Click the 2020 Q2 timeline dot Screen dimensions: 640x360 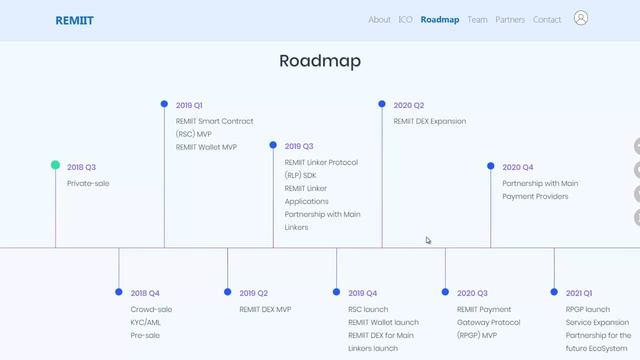(382, 104)
